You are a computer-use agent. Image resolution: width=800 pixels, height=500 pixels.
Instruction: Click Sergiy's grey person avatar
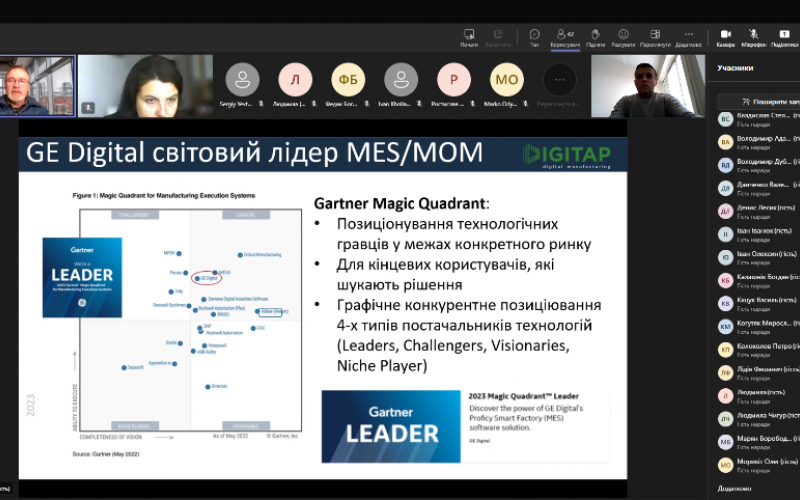click(x=242, y=80)
